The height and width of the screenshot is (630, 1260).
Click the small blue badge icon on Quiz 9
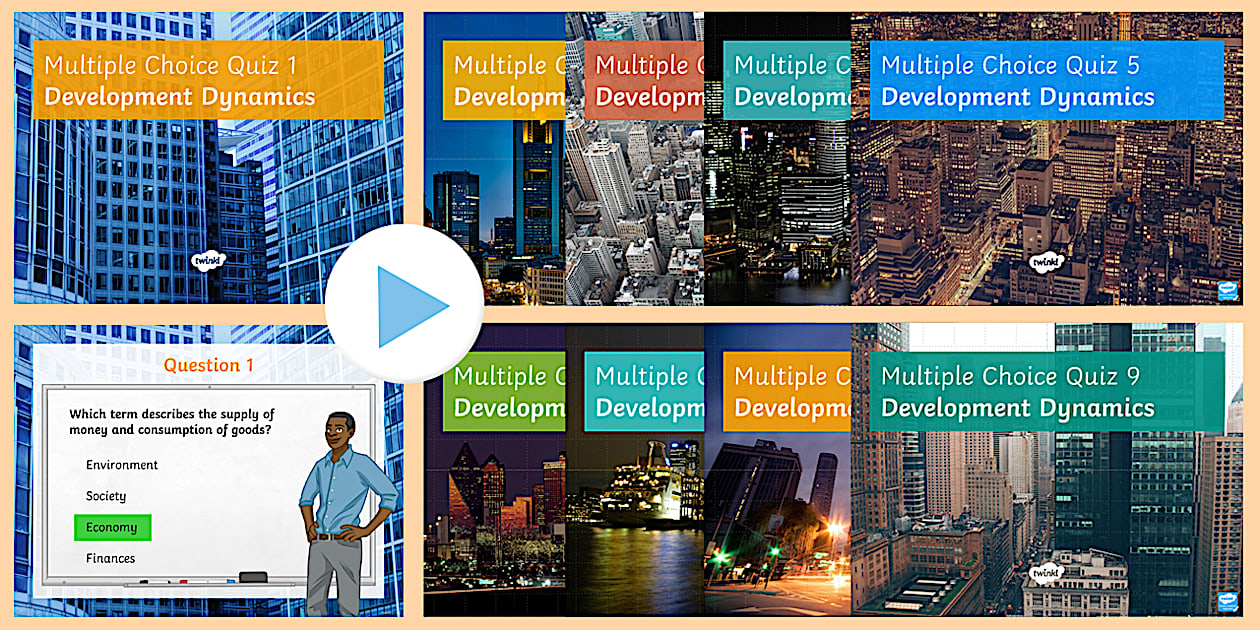1227,601
